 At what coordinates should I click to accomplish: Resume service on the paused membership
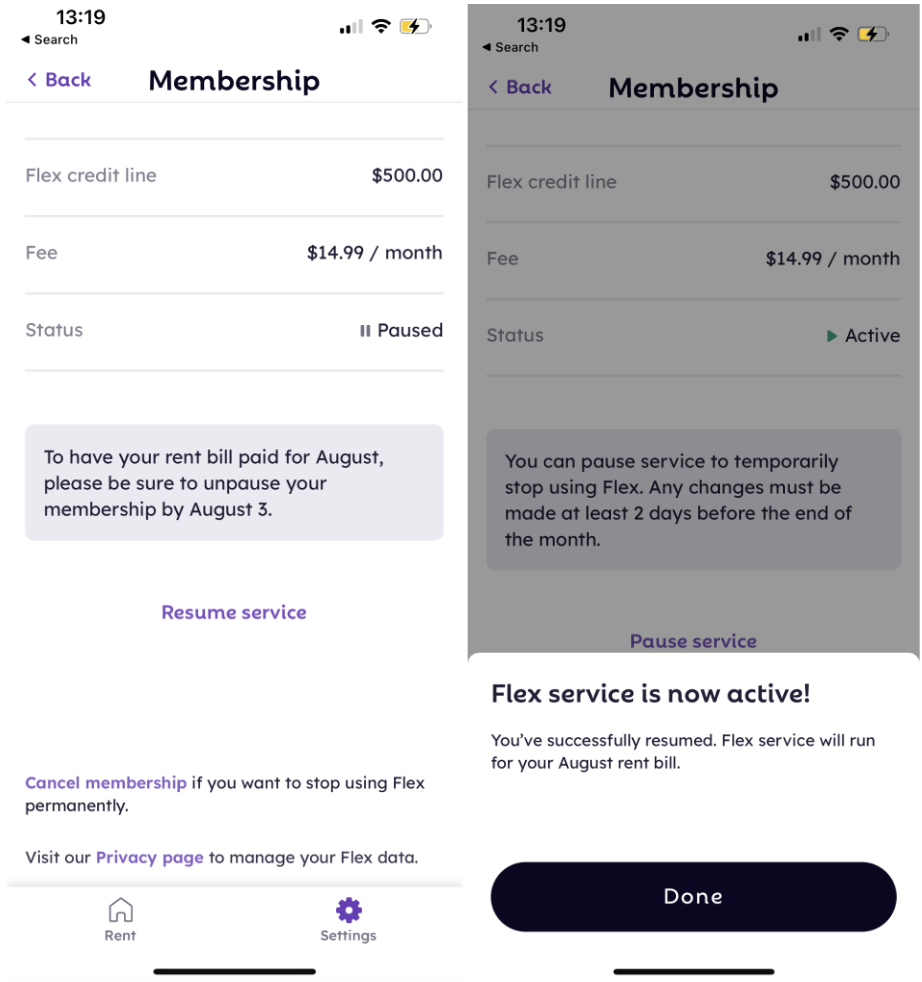(x=234, y=612)
